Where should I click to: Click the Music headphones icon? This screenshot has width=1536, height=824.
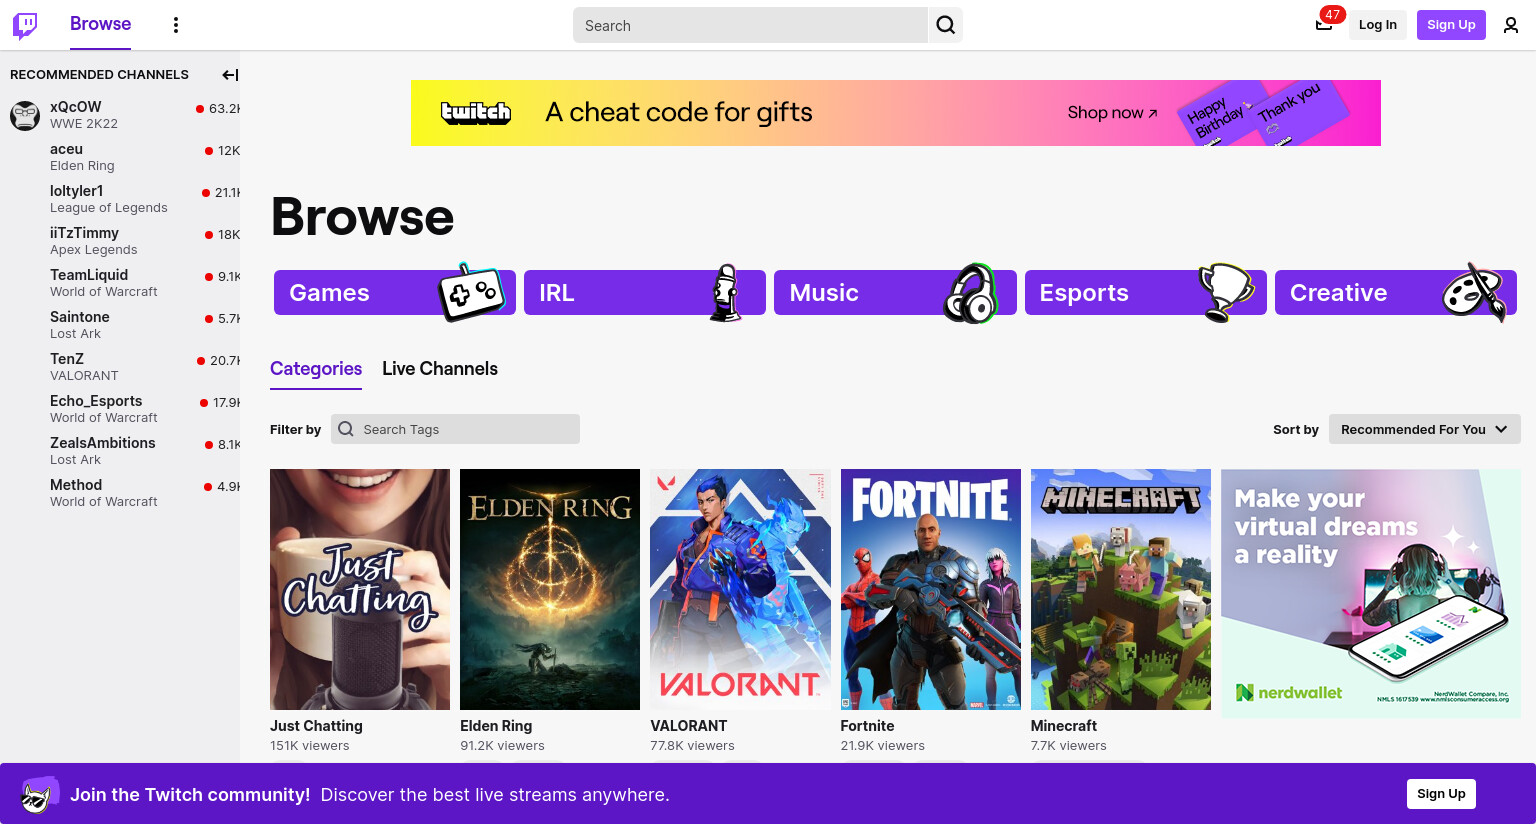tap(971, 293)
